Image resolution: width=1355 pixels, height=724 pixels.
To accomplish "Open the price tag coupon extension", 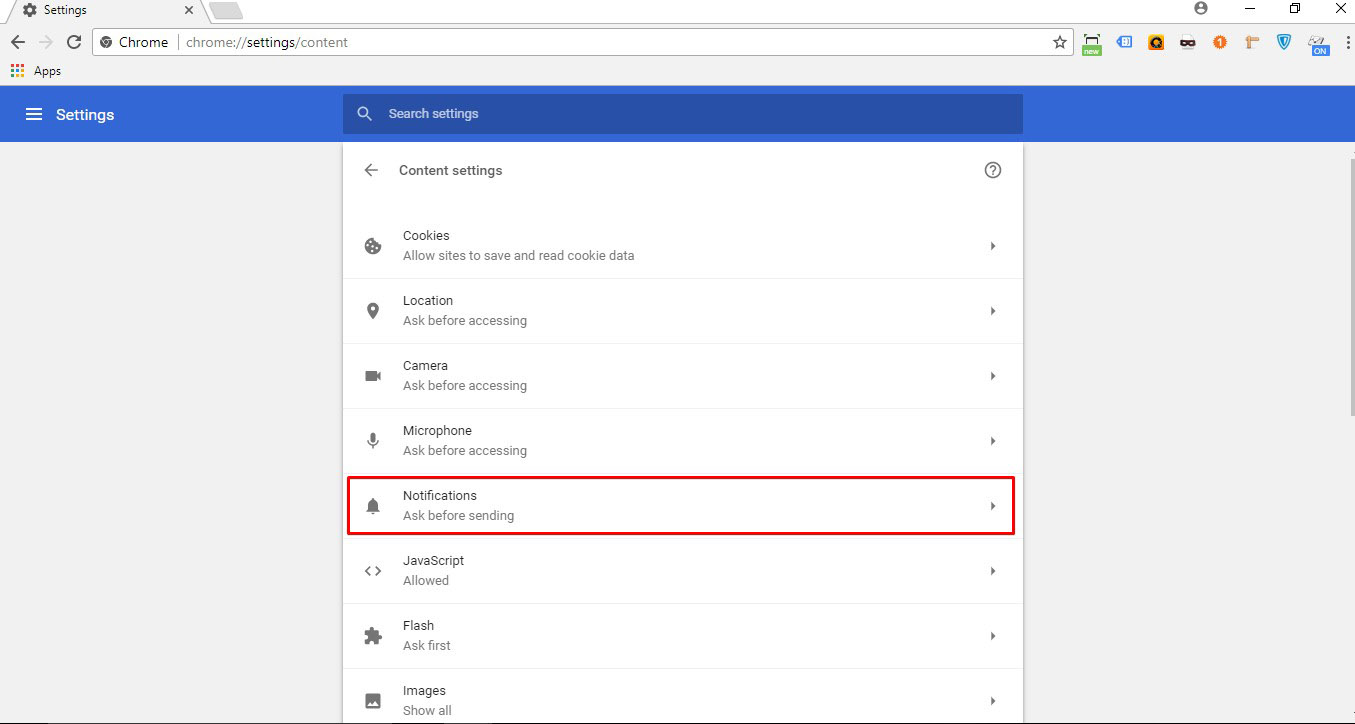I will pyautogui.click(x=1124, y=42).
